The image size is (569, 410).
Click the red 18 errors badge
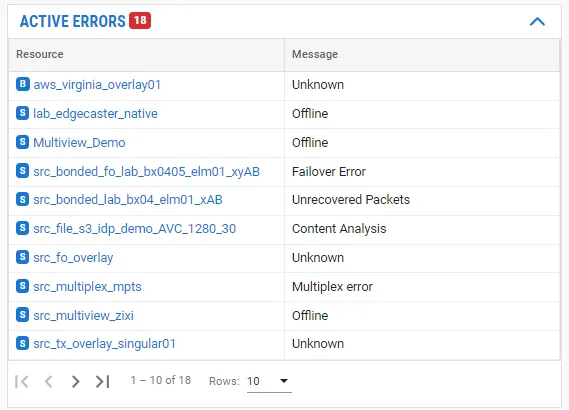tap(140, 20)
